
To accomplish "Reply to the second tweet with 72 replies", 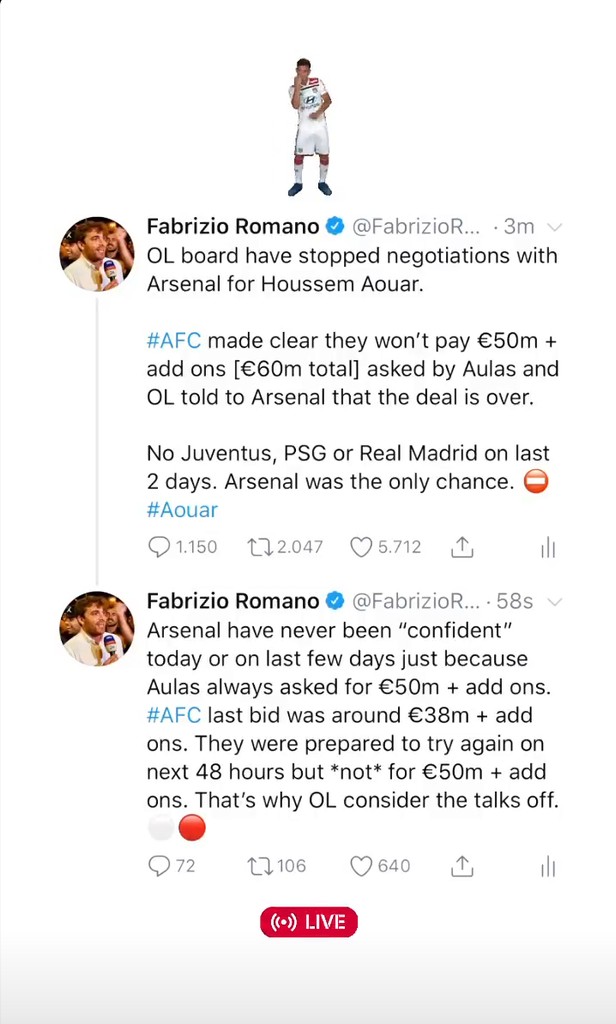I will click(159, 866).
